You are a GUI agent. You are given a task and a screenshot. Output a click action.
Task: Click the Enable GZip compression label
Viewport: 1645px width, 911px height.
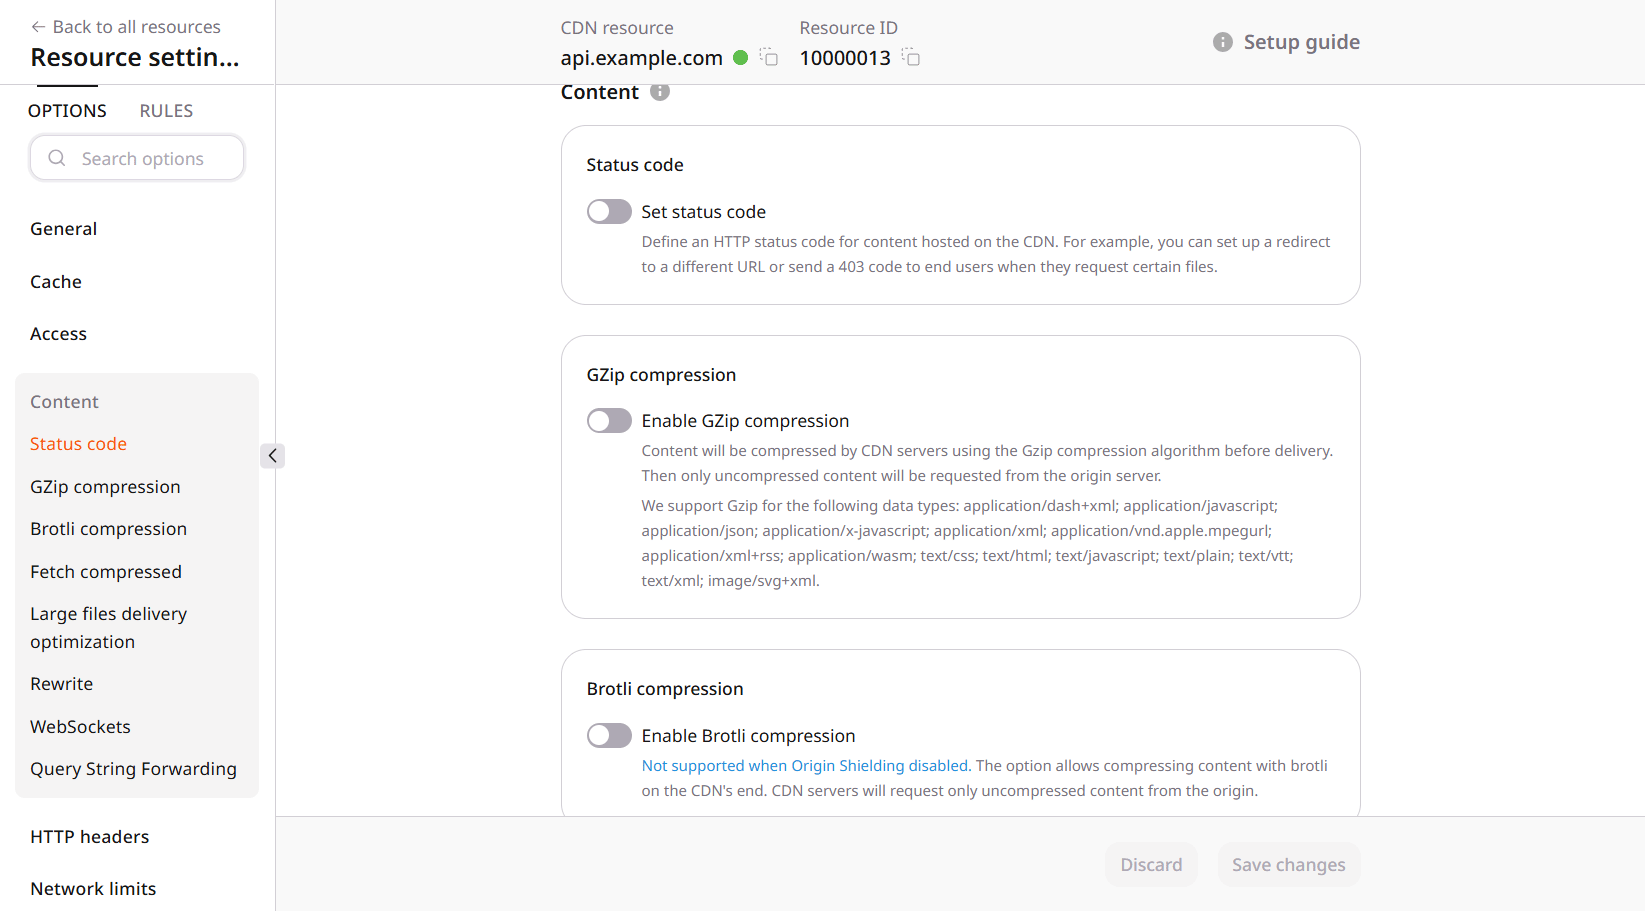(x=745, y=421)
